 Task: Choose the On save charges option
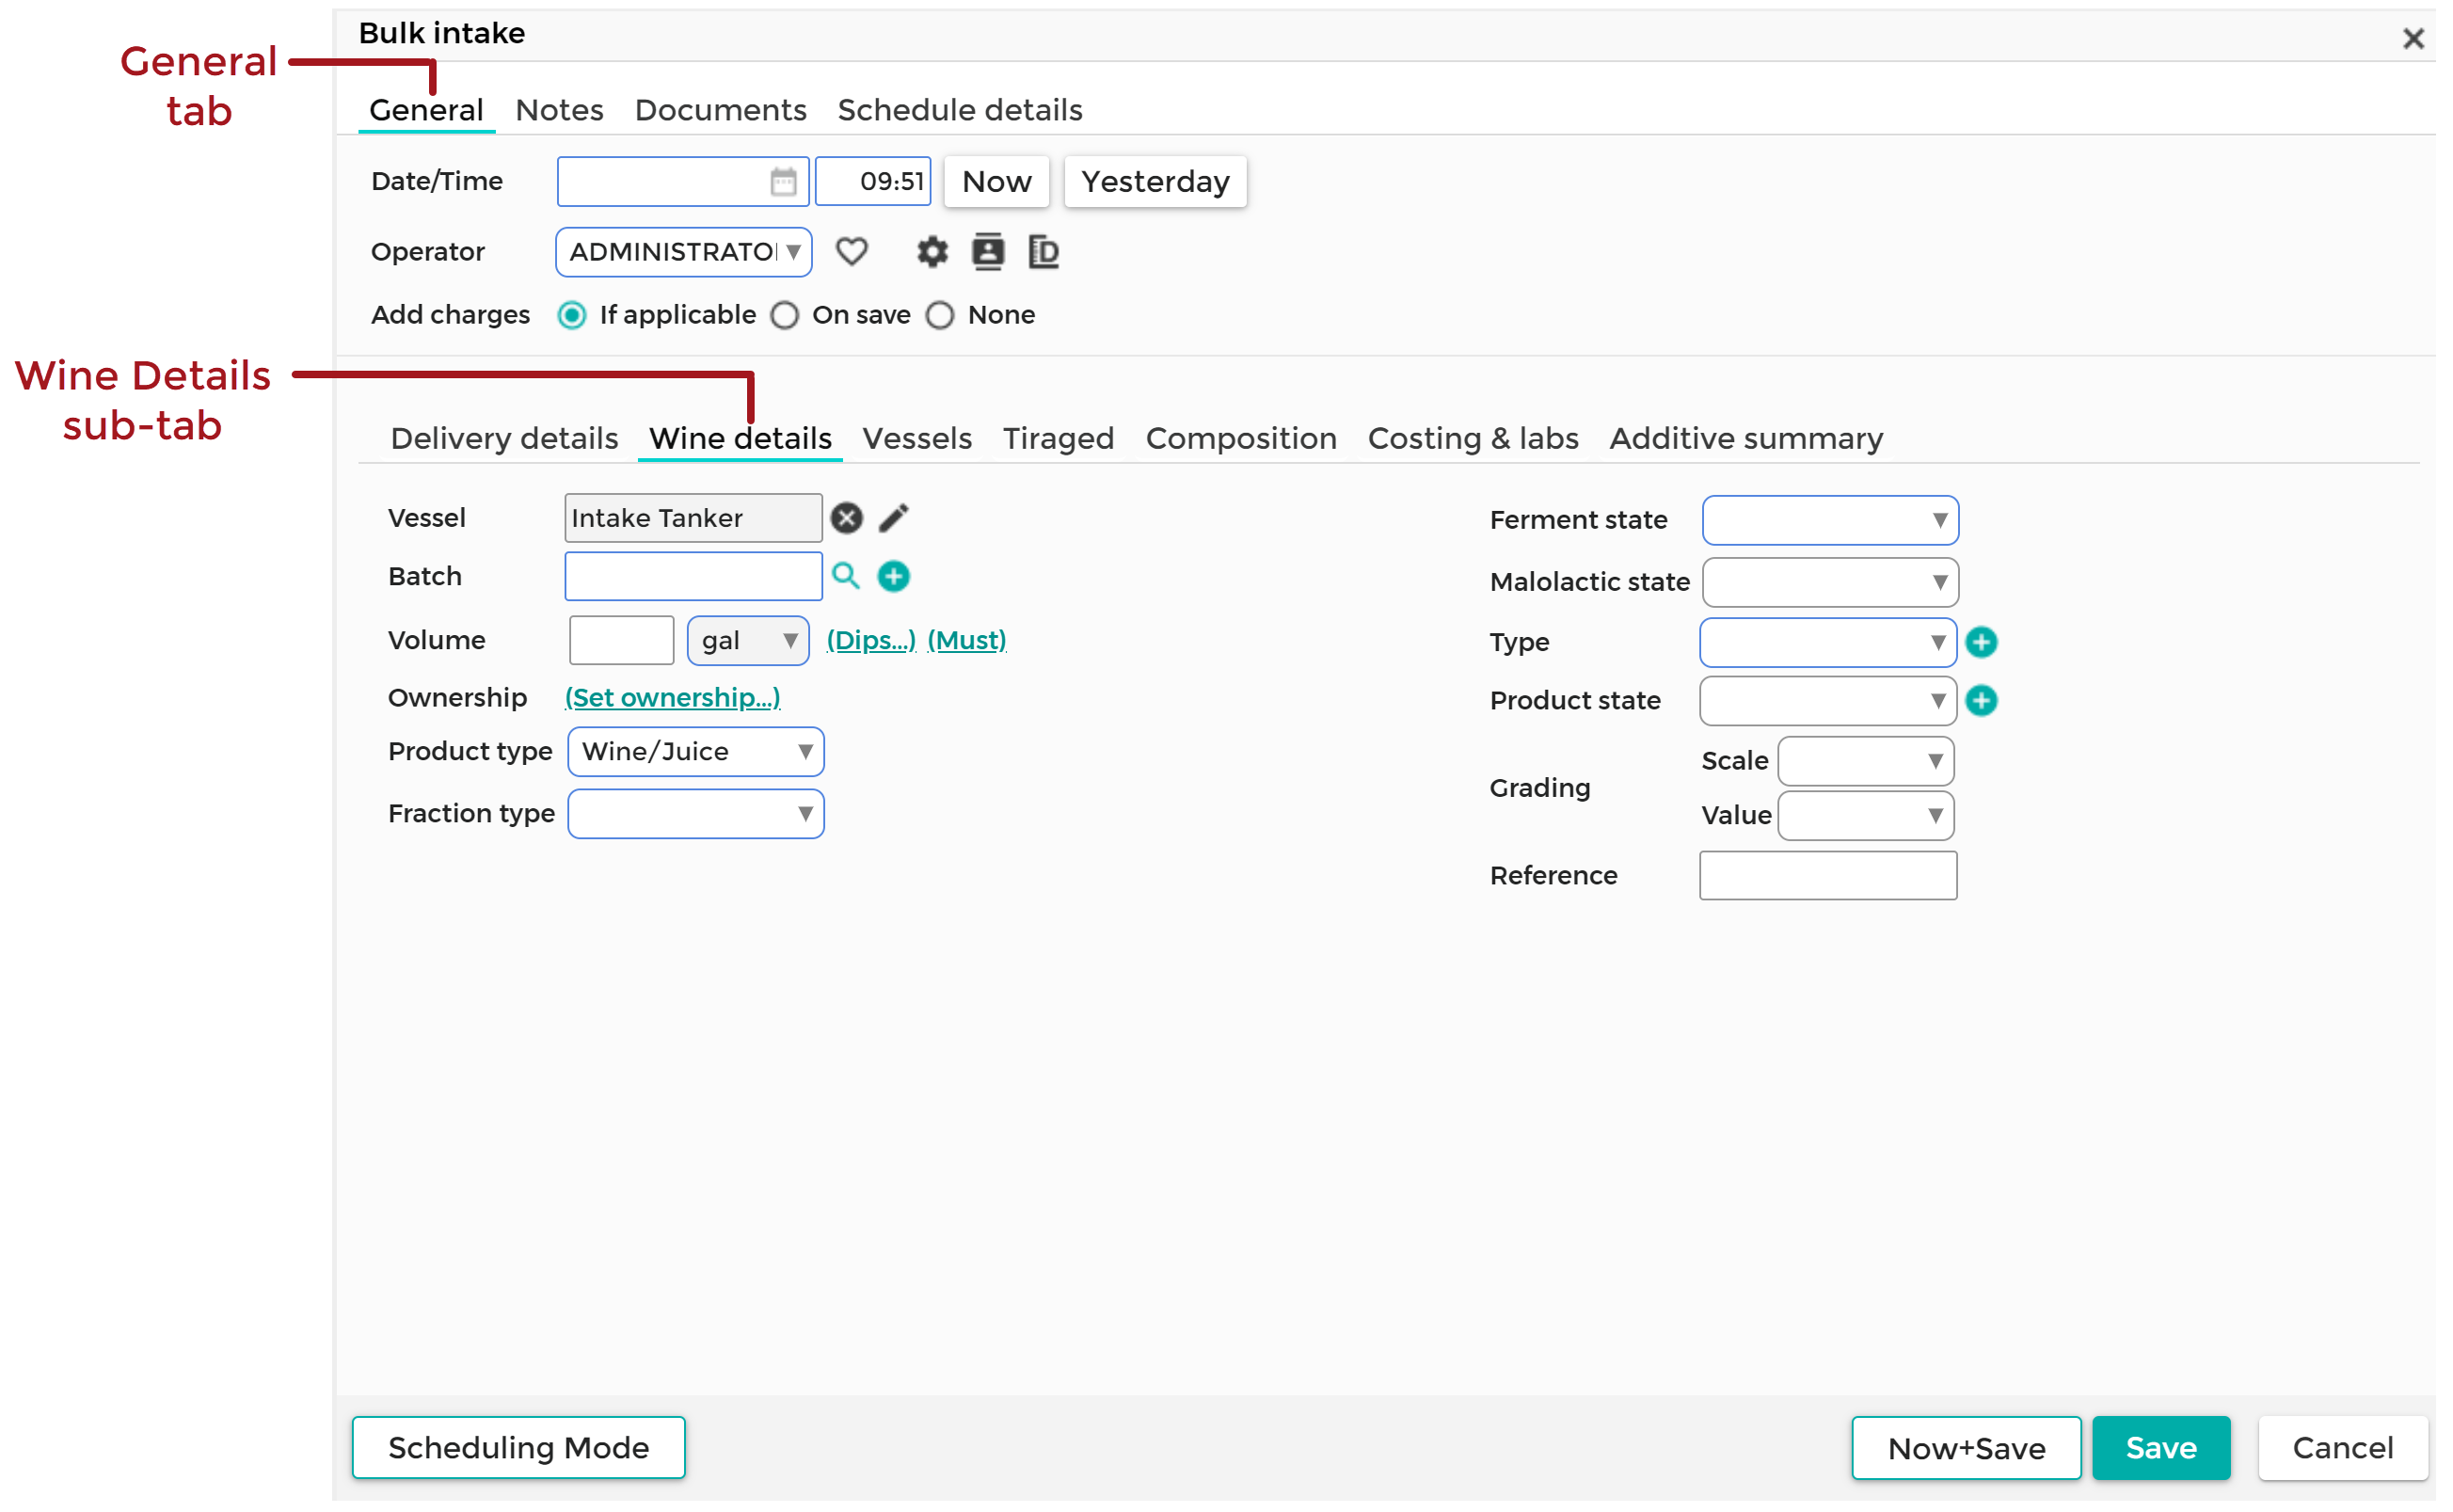[x=785, y=315]
